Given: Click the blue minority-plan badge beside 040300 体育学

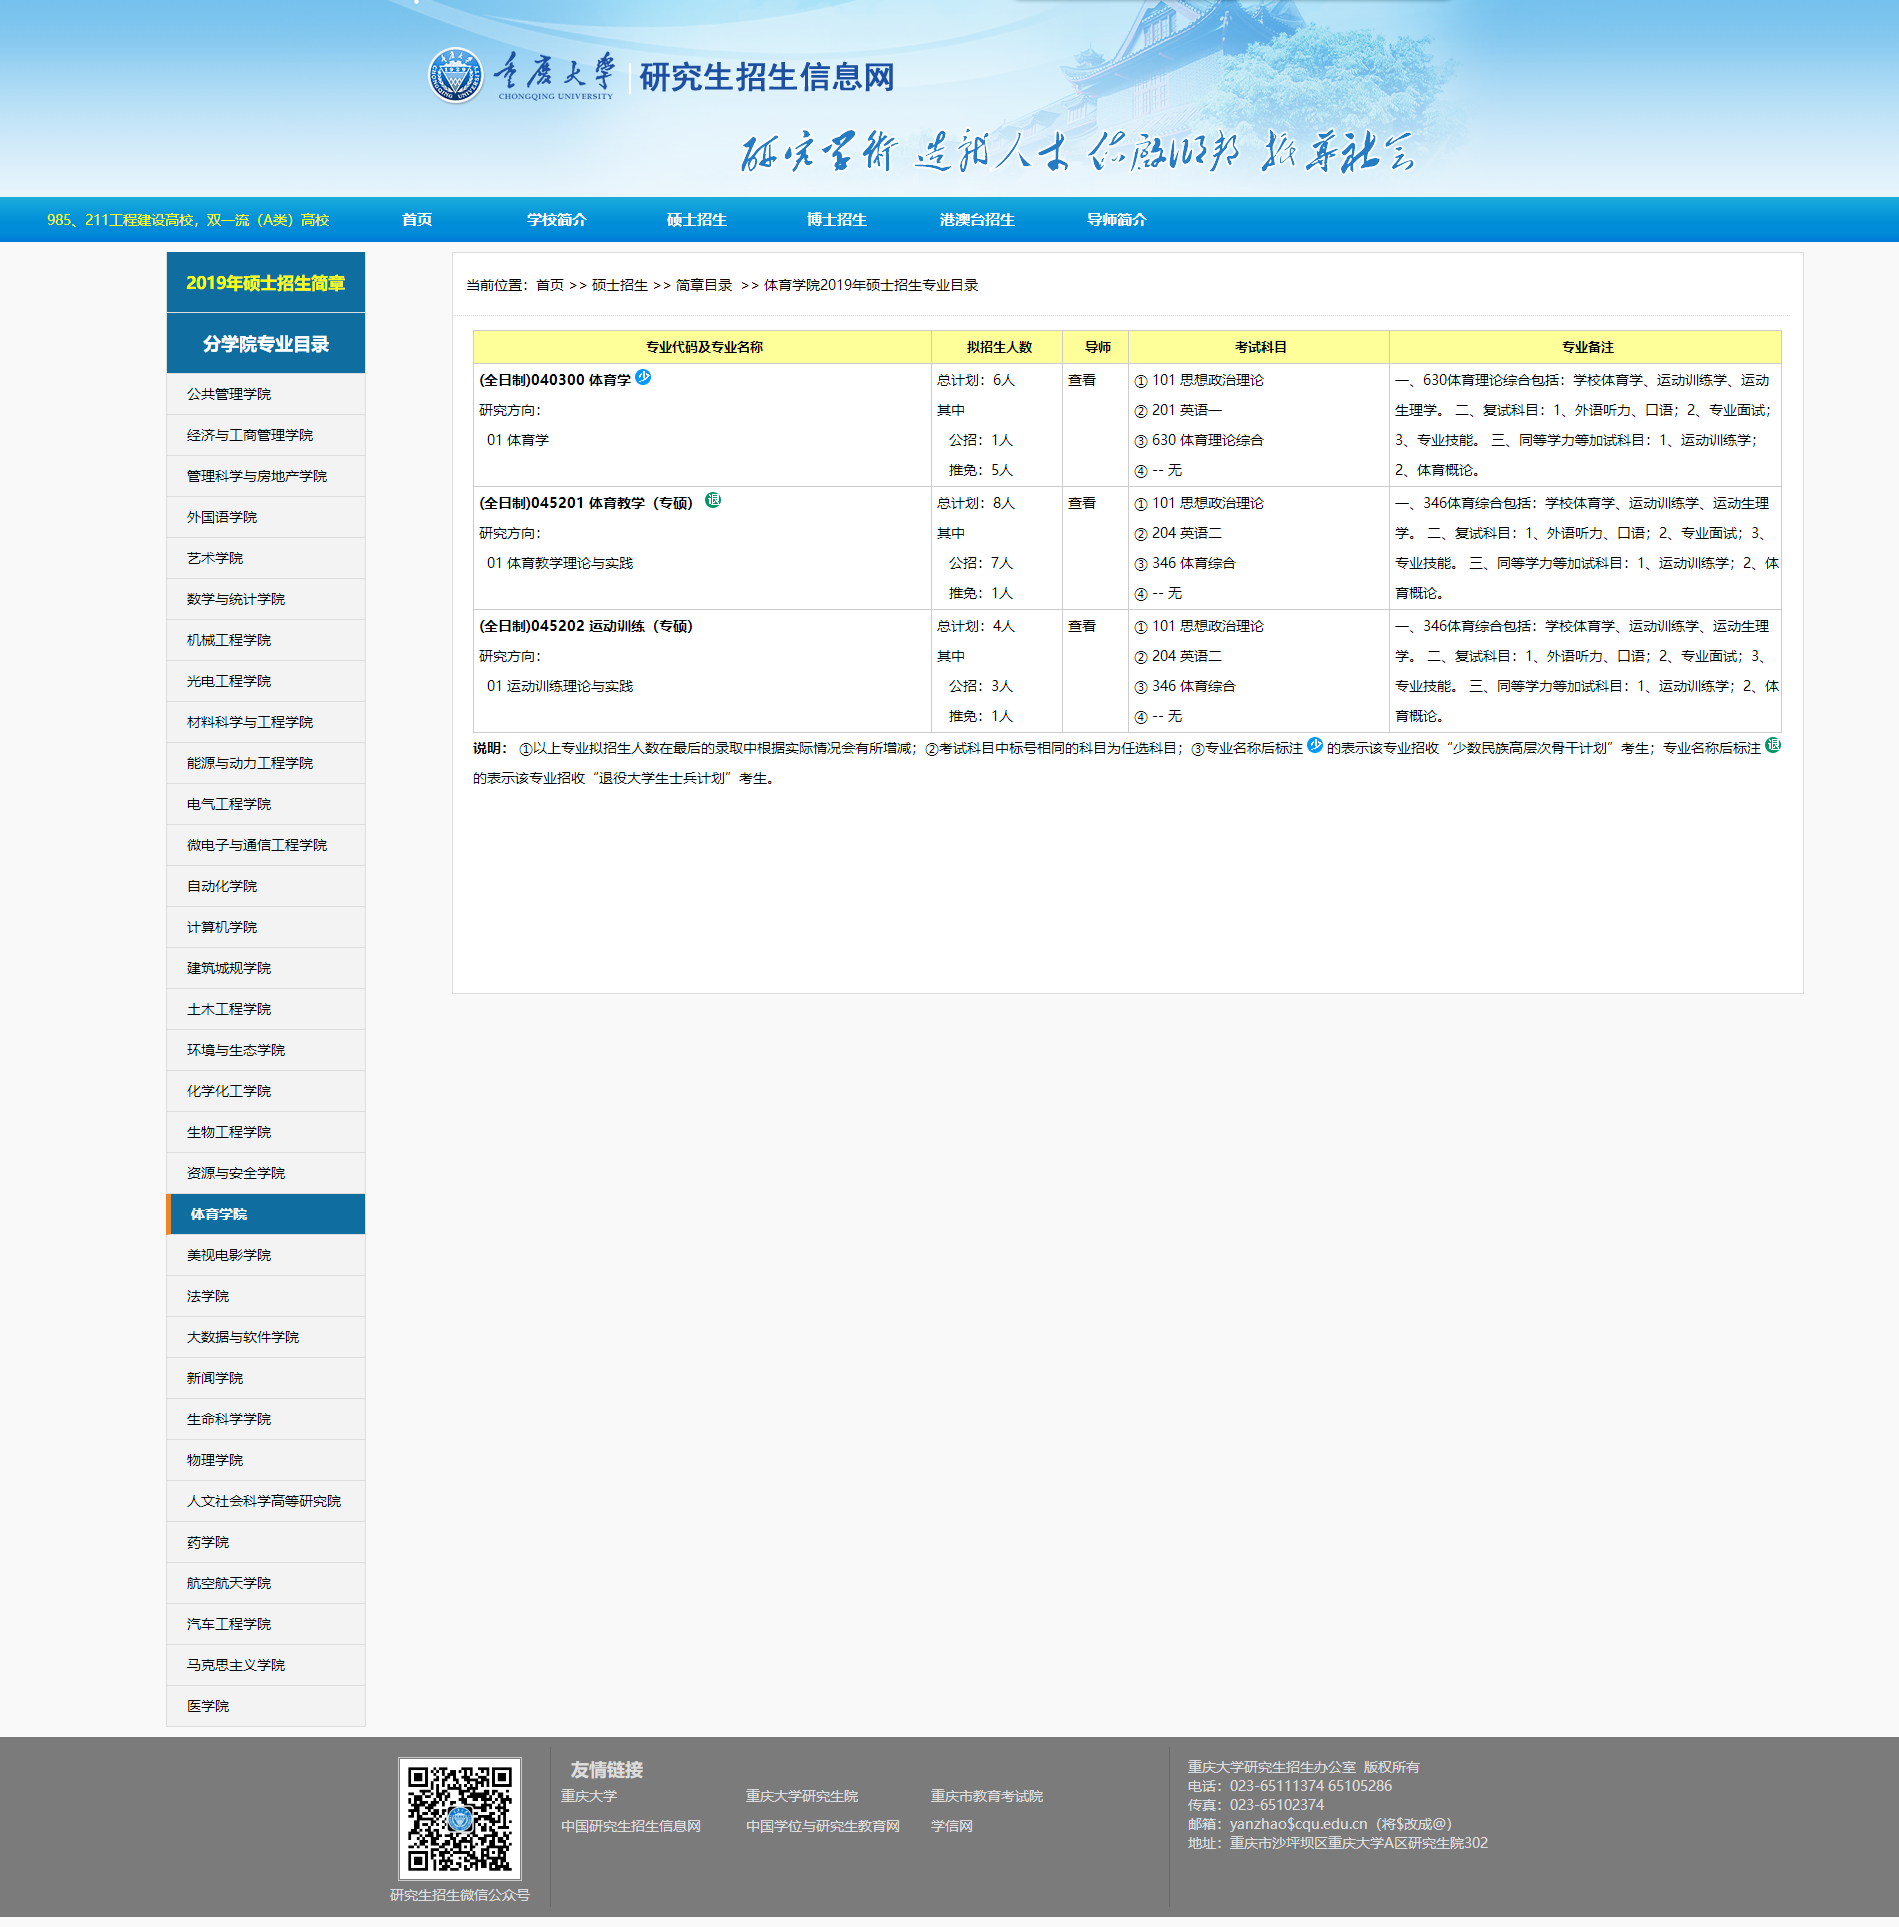Looking at the screenshot, I should point(643,377).
